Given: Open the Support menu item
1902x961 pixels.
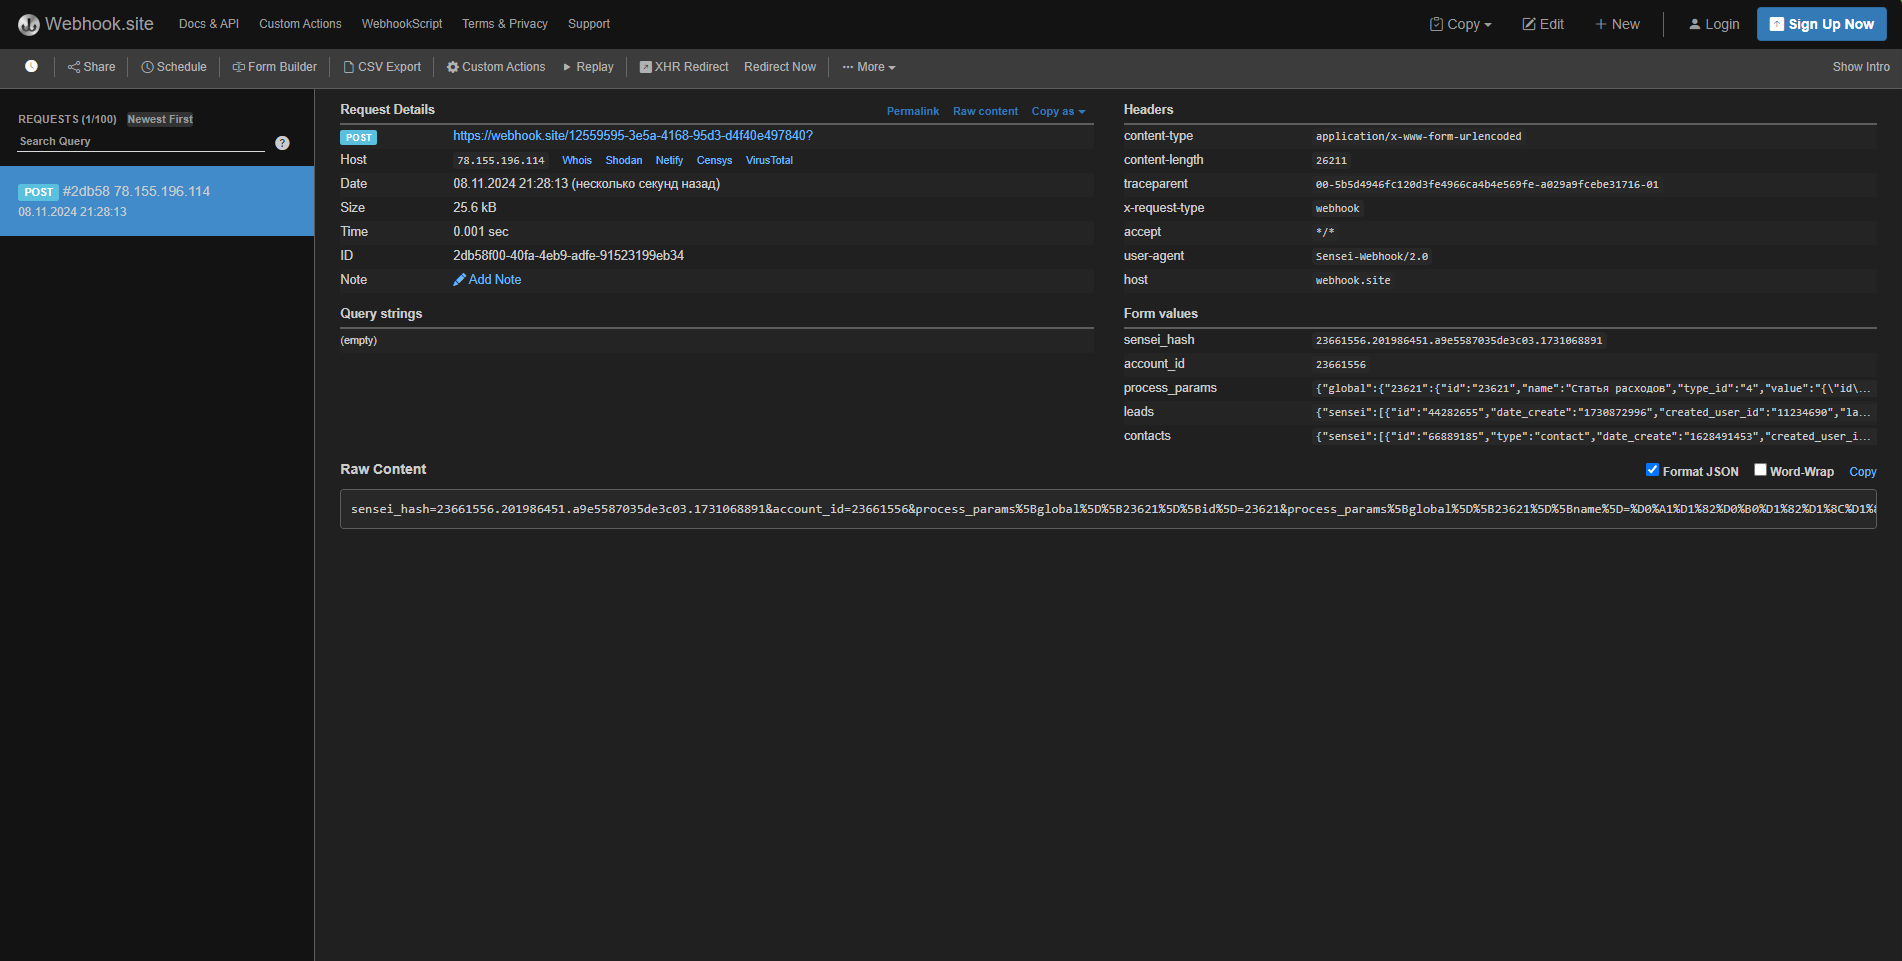Looking at the screenshot, I should click(589, 24).
